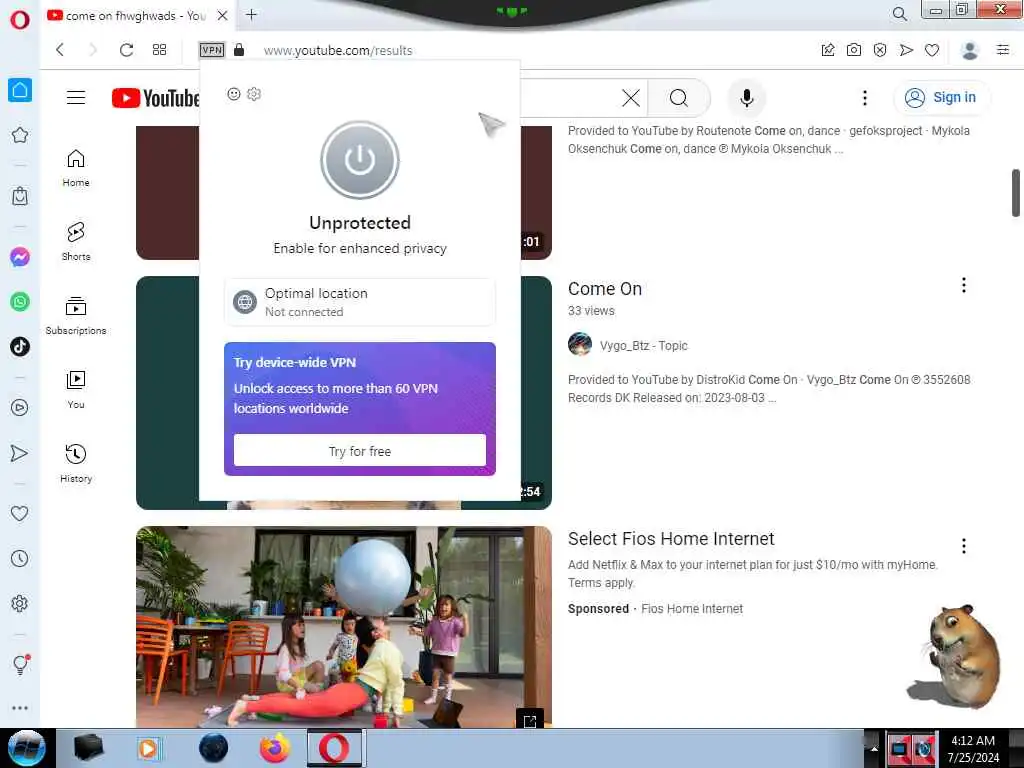
Task: Search with voice microphone button
Action: [x=746, y=98]
